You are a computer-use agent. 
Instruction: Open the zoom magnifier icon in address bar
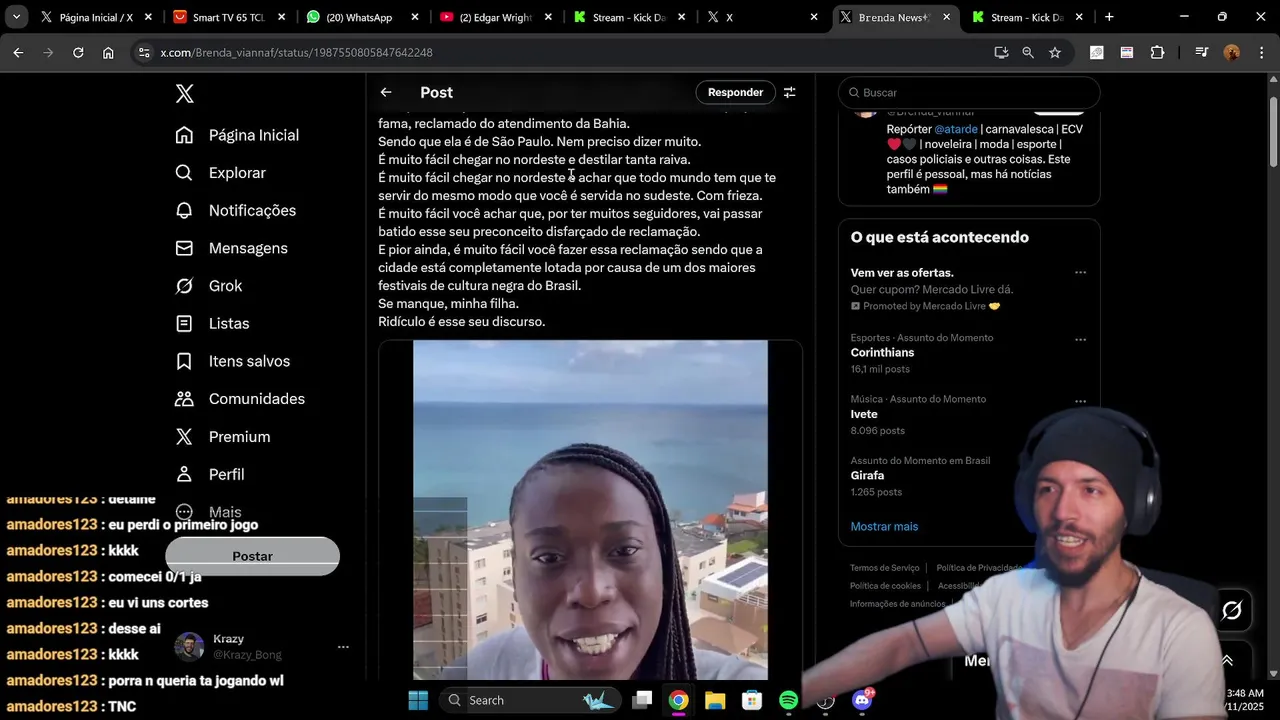tap(1028, 52)
